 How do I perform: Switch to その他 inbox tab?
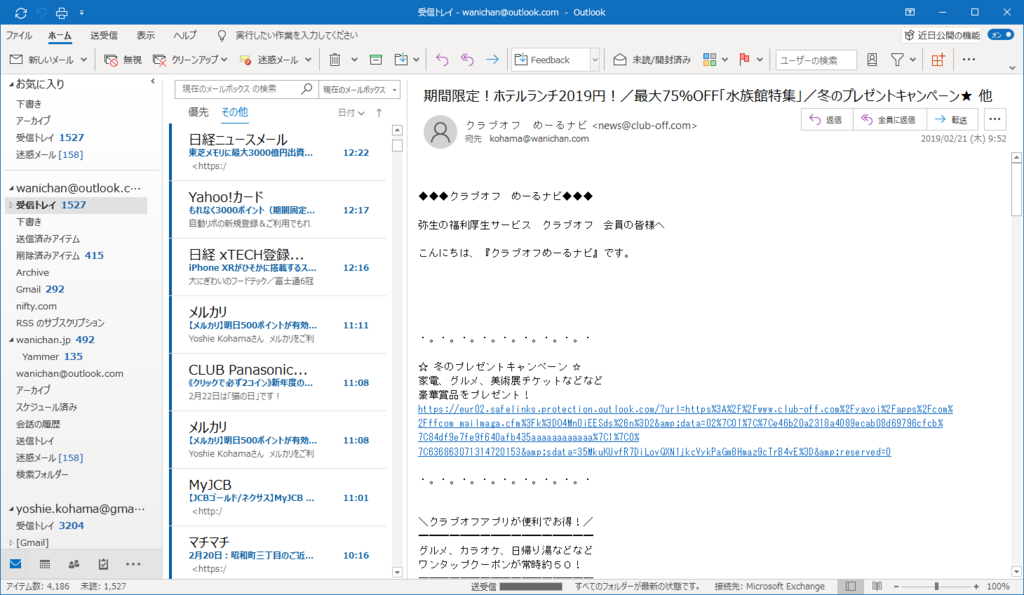click(x=234, y=112)
